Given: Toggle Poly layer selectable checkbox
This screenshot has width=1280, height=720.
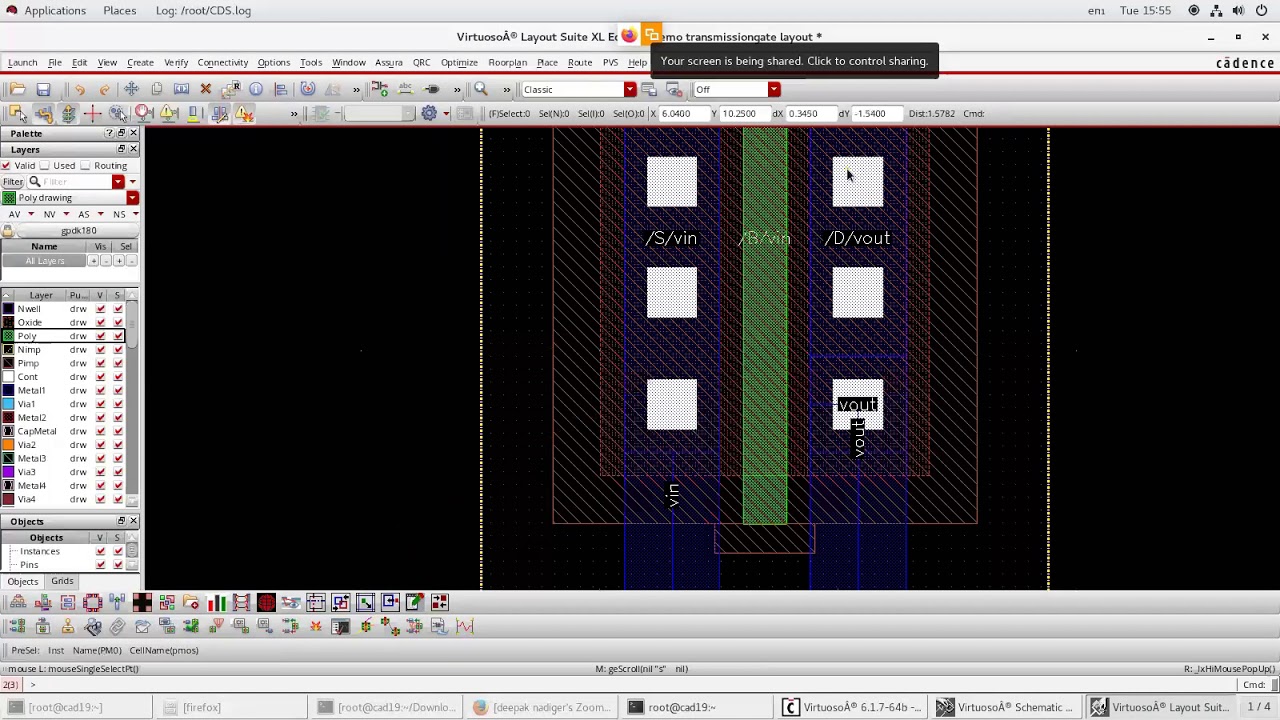Looking at the screenshot, I should pos(118,336).
